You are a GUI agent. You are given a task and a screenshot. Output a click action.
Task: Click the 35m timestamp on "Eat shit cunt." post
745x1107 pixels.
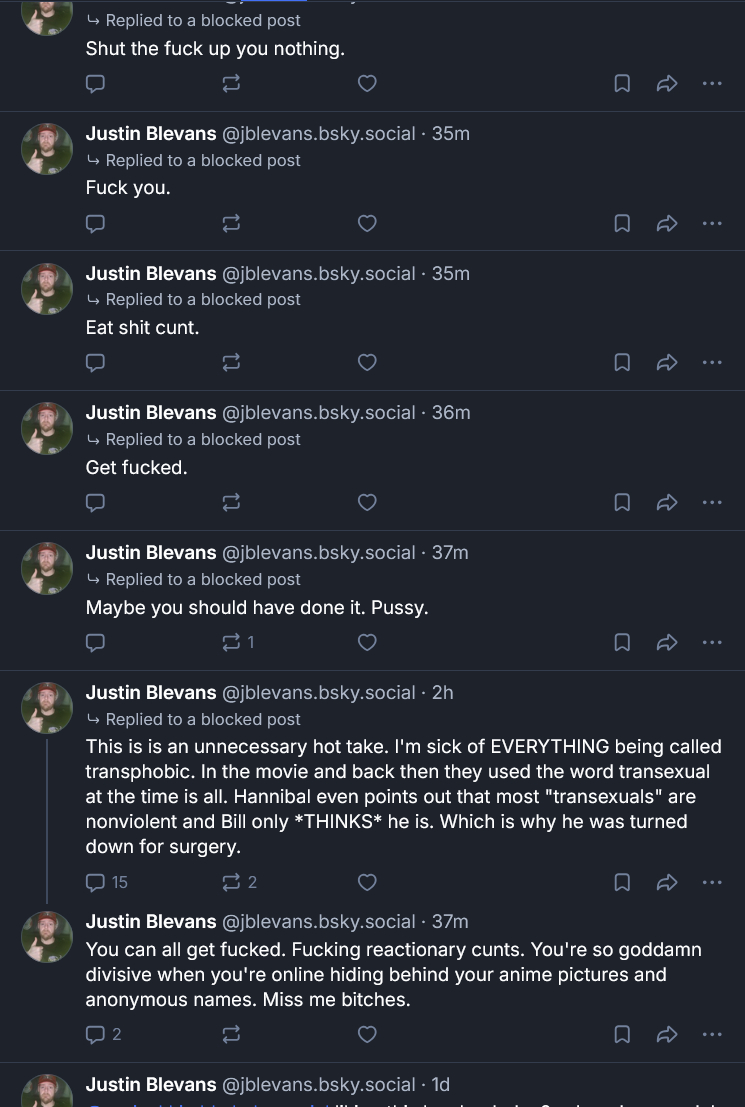(451, 273)
